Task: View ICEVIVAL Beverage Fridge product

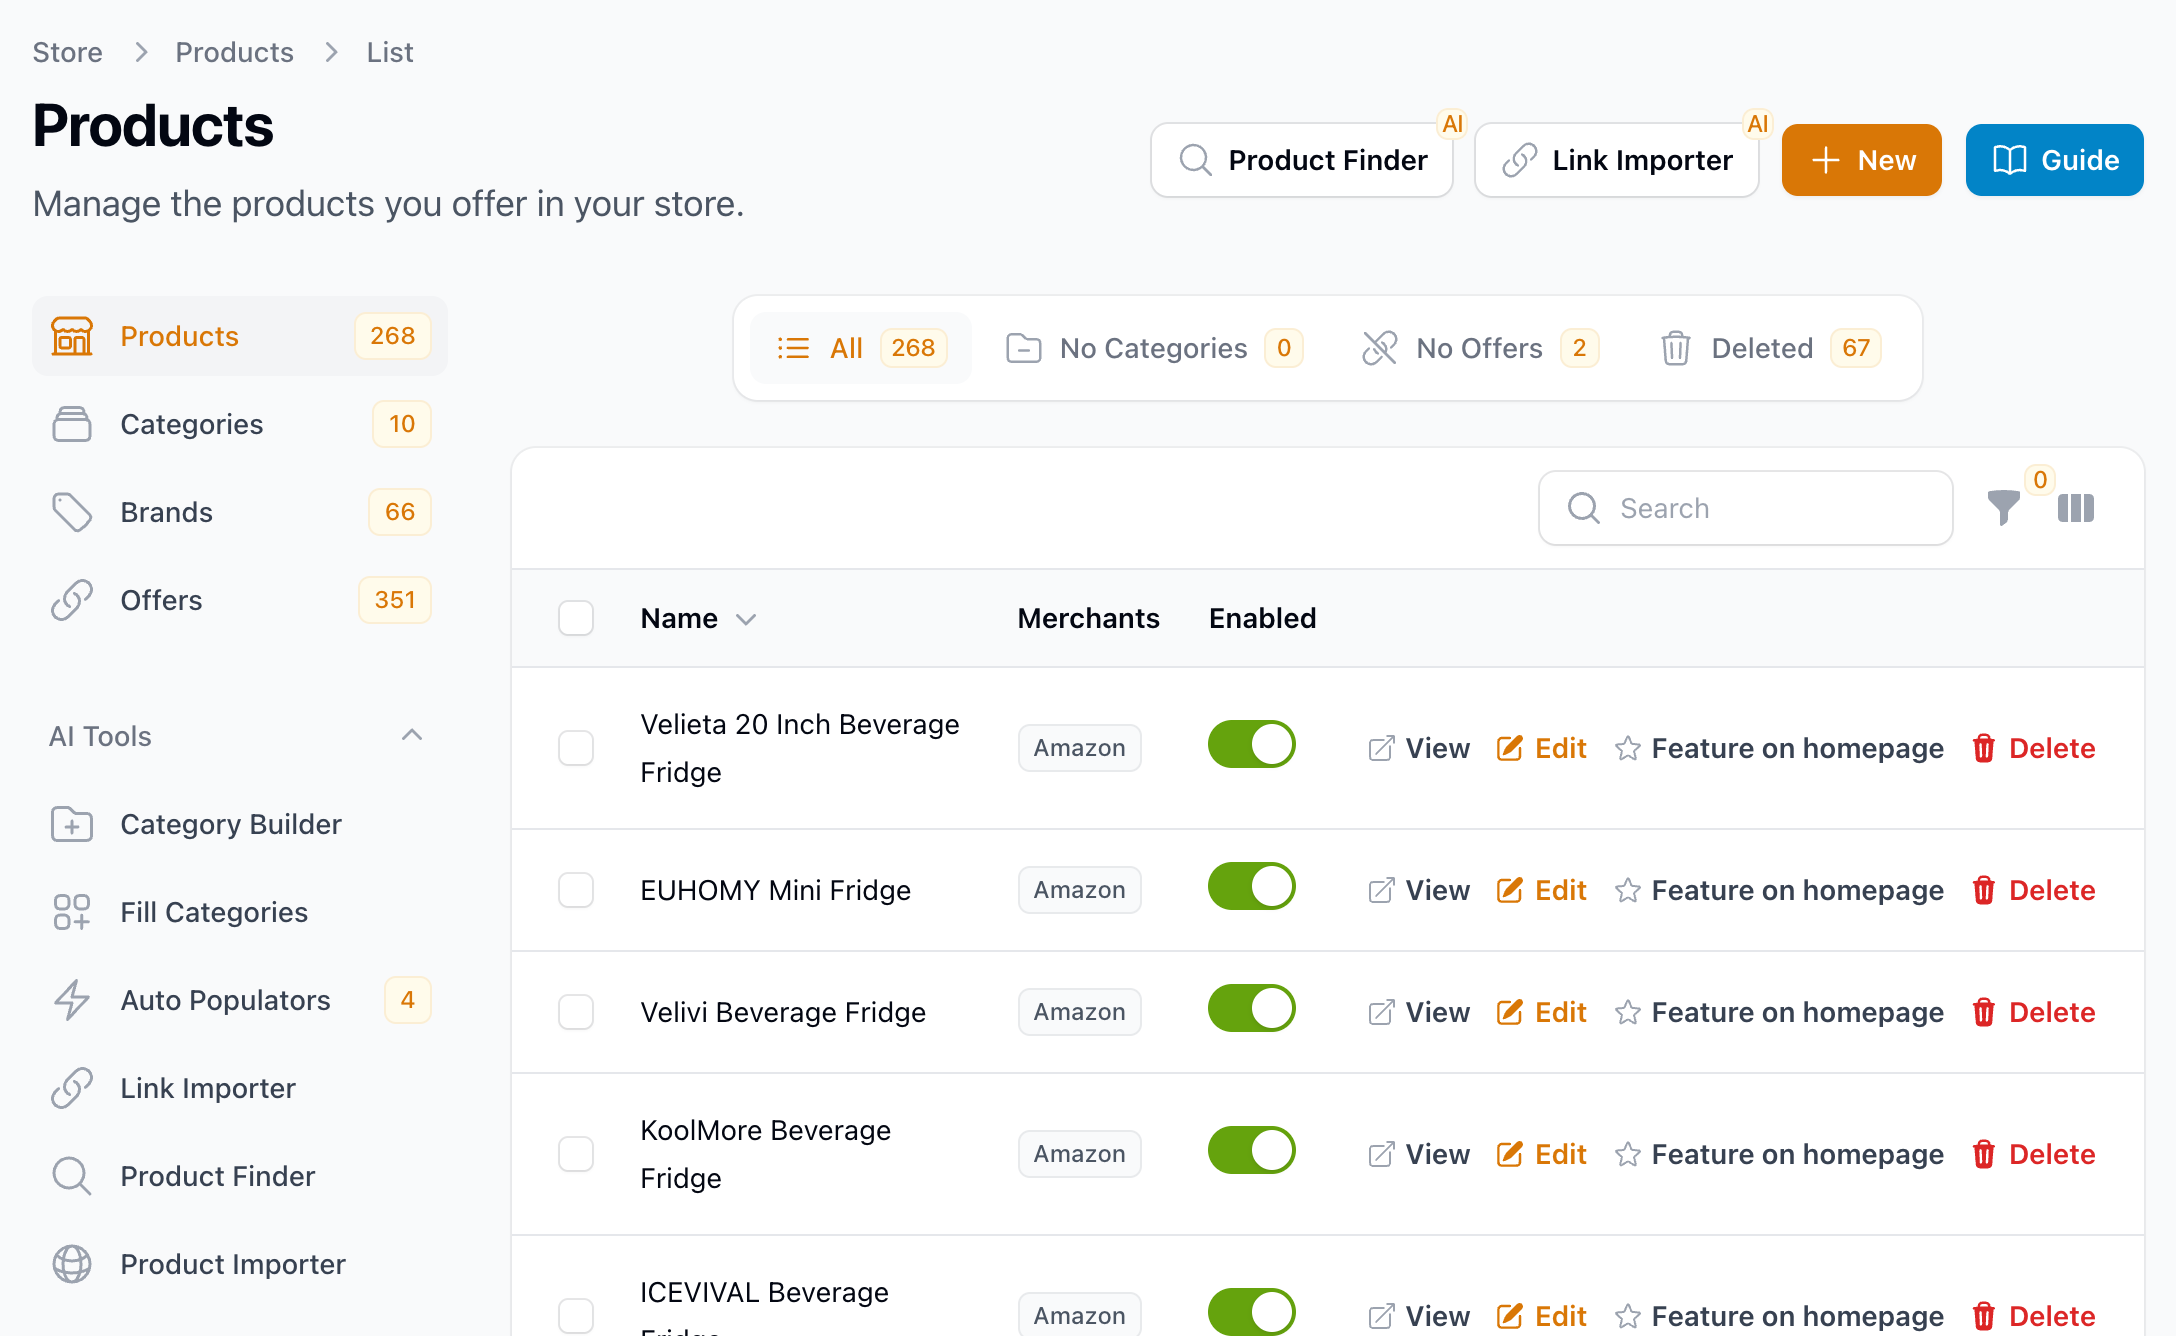Action: coord(1419,1316)
